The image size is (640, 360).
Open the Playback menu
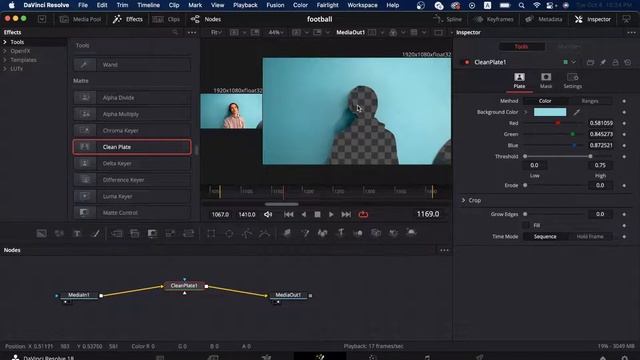pos(245,5)
